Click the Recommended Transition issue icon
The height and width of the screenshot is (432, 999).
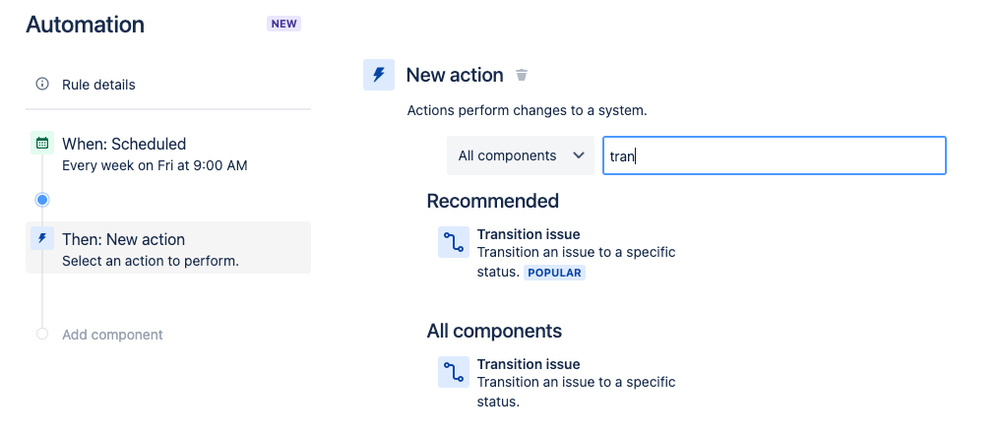click(454, 242)
